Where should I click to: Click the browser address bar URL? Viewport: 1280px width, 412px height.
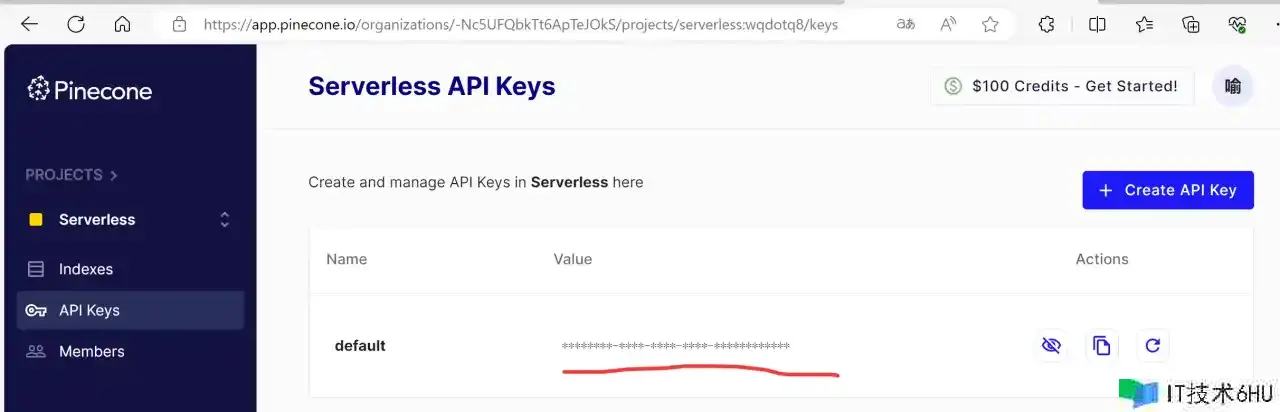(520, 24)
